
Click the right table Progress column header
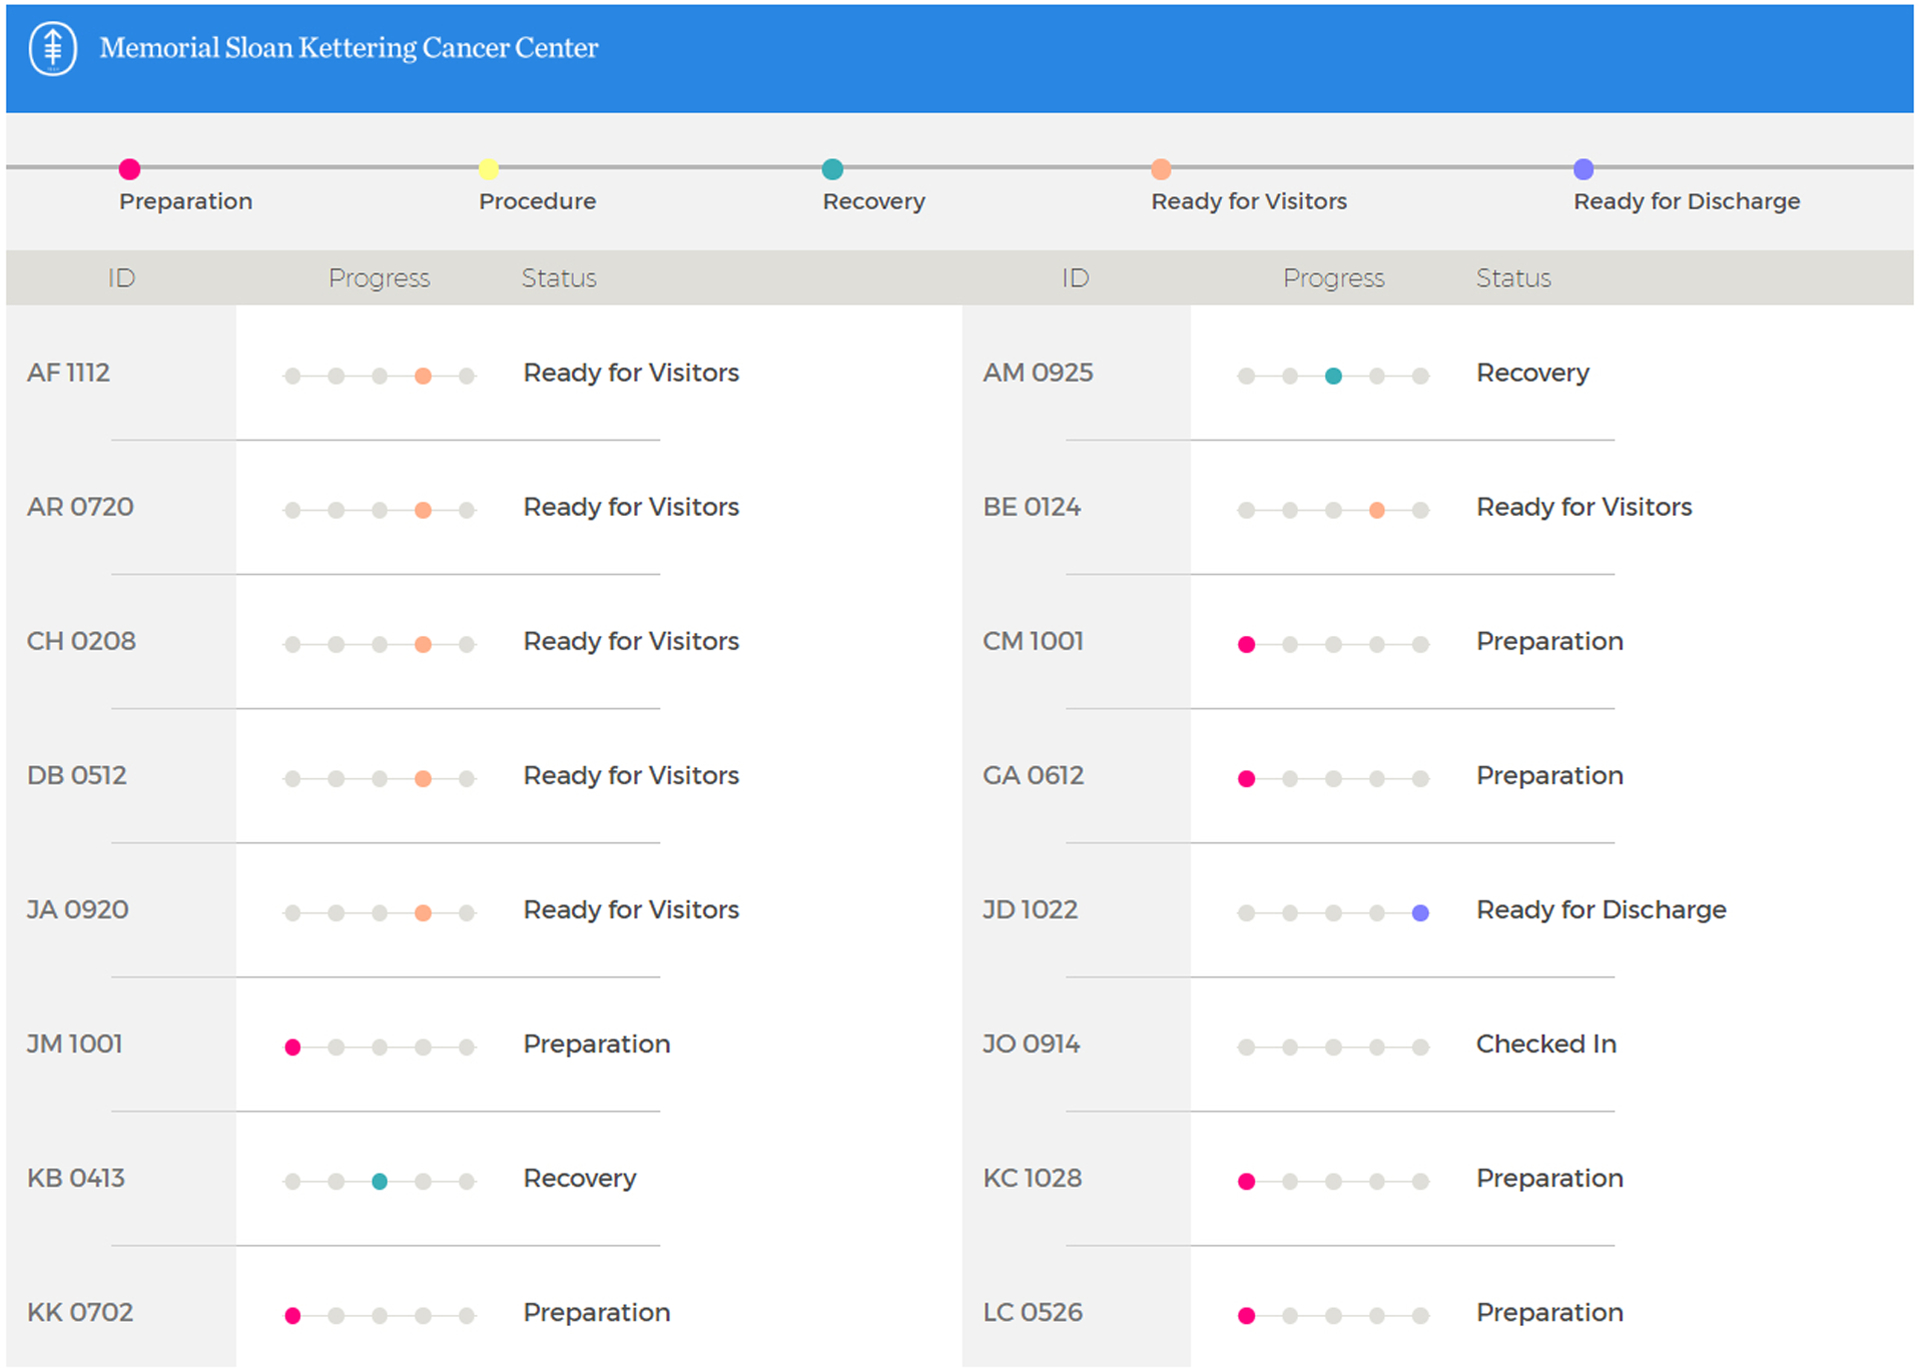pos(1333,278)
